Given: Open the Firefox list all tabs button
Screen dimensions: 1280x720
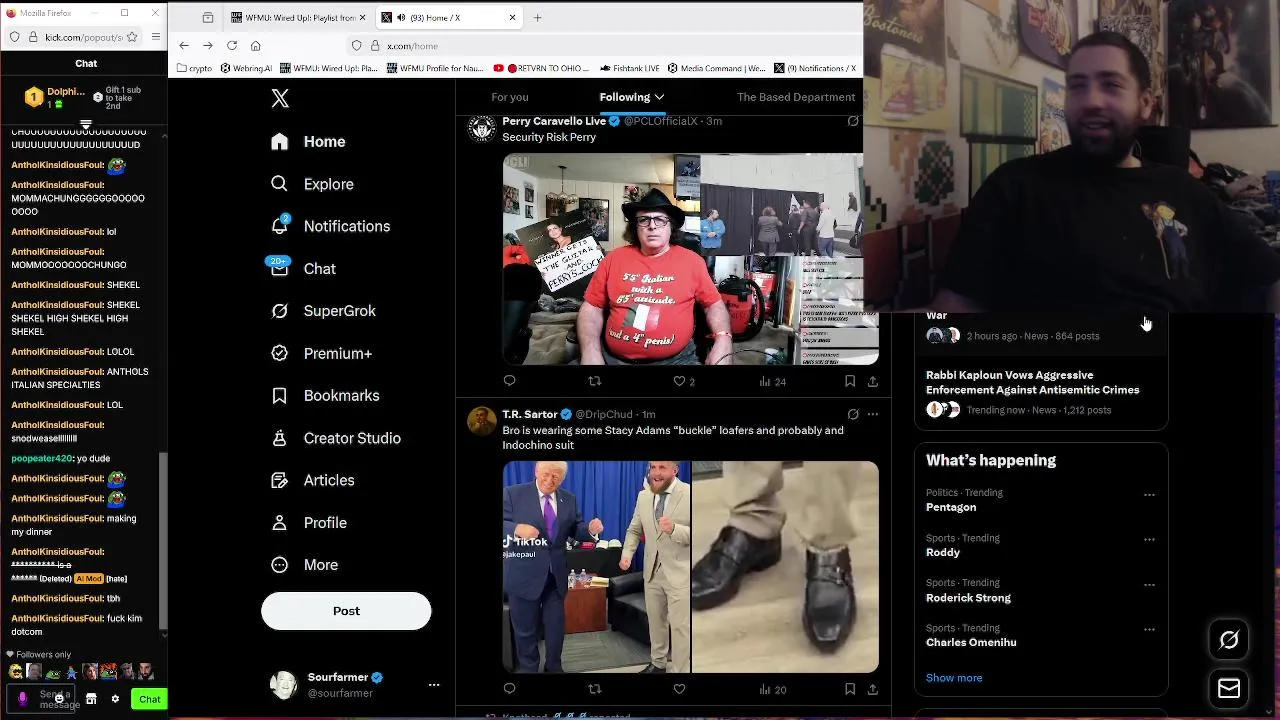Looking at the screenshot, I should pyautogui.click(x=208, y=18).
